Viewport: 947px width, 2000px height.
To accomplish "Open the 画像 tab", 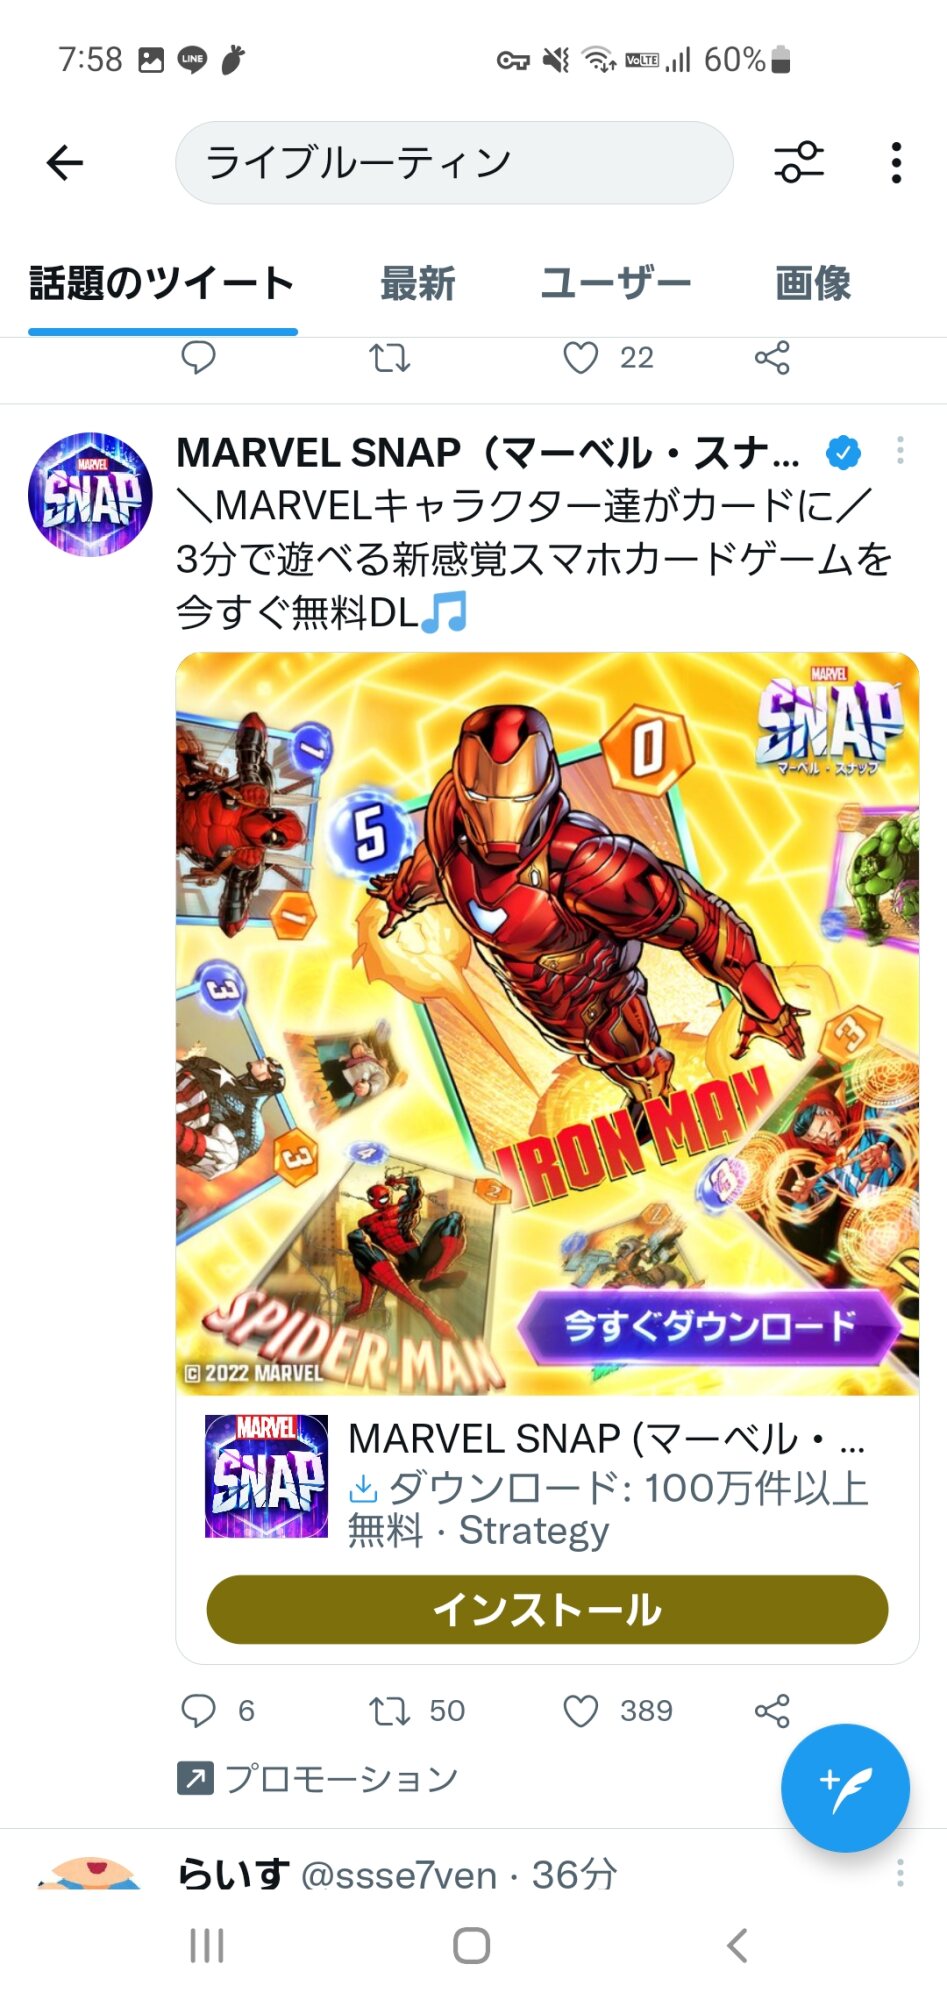I will tap(813, 283).
